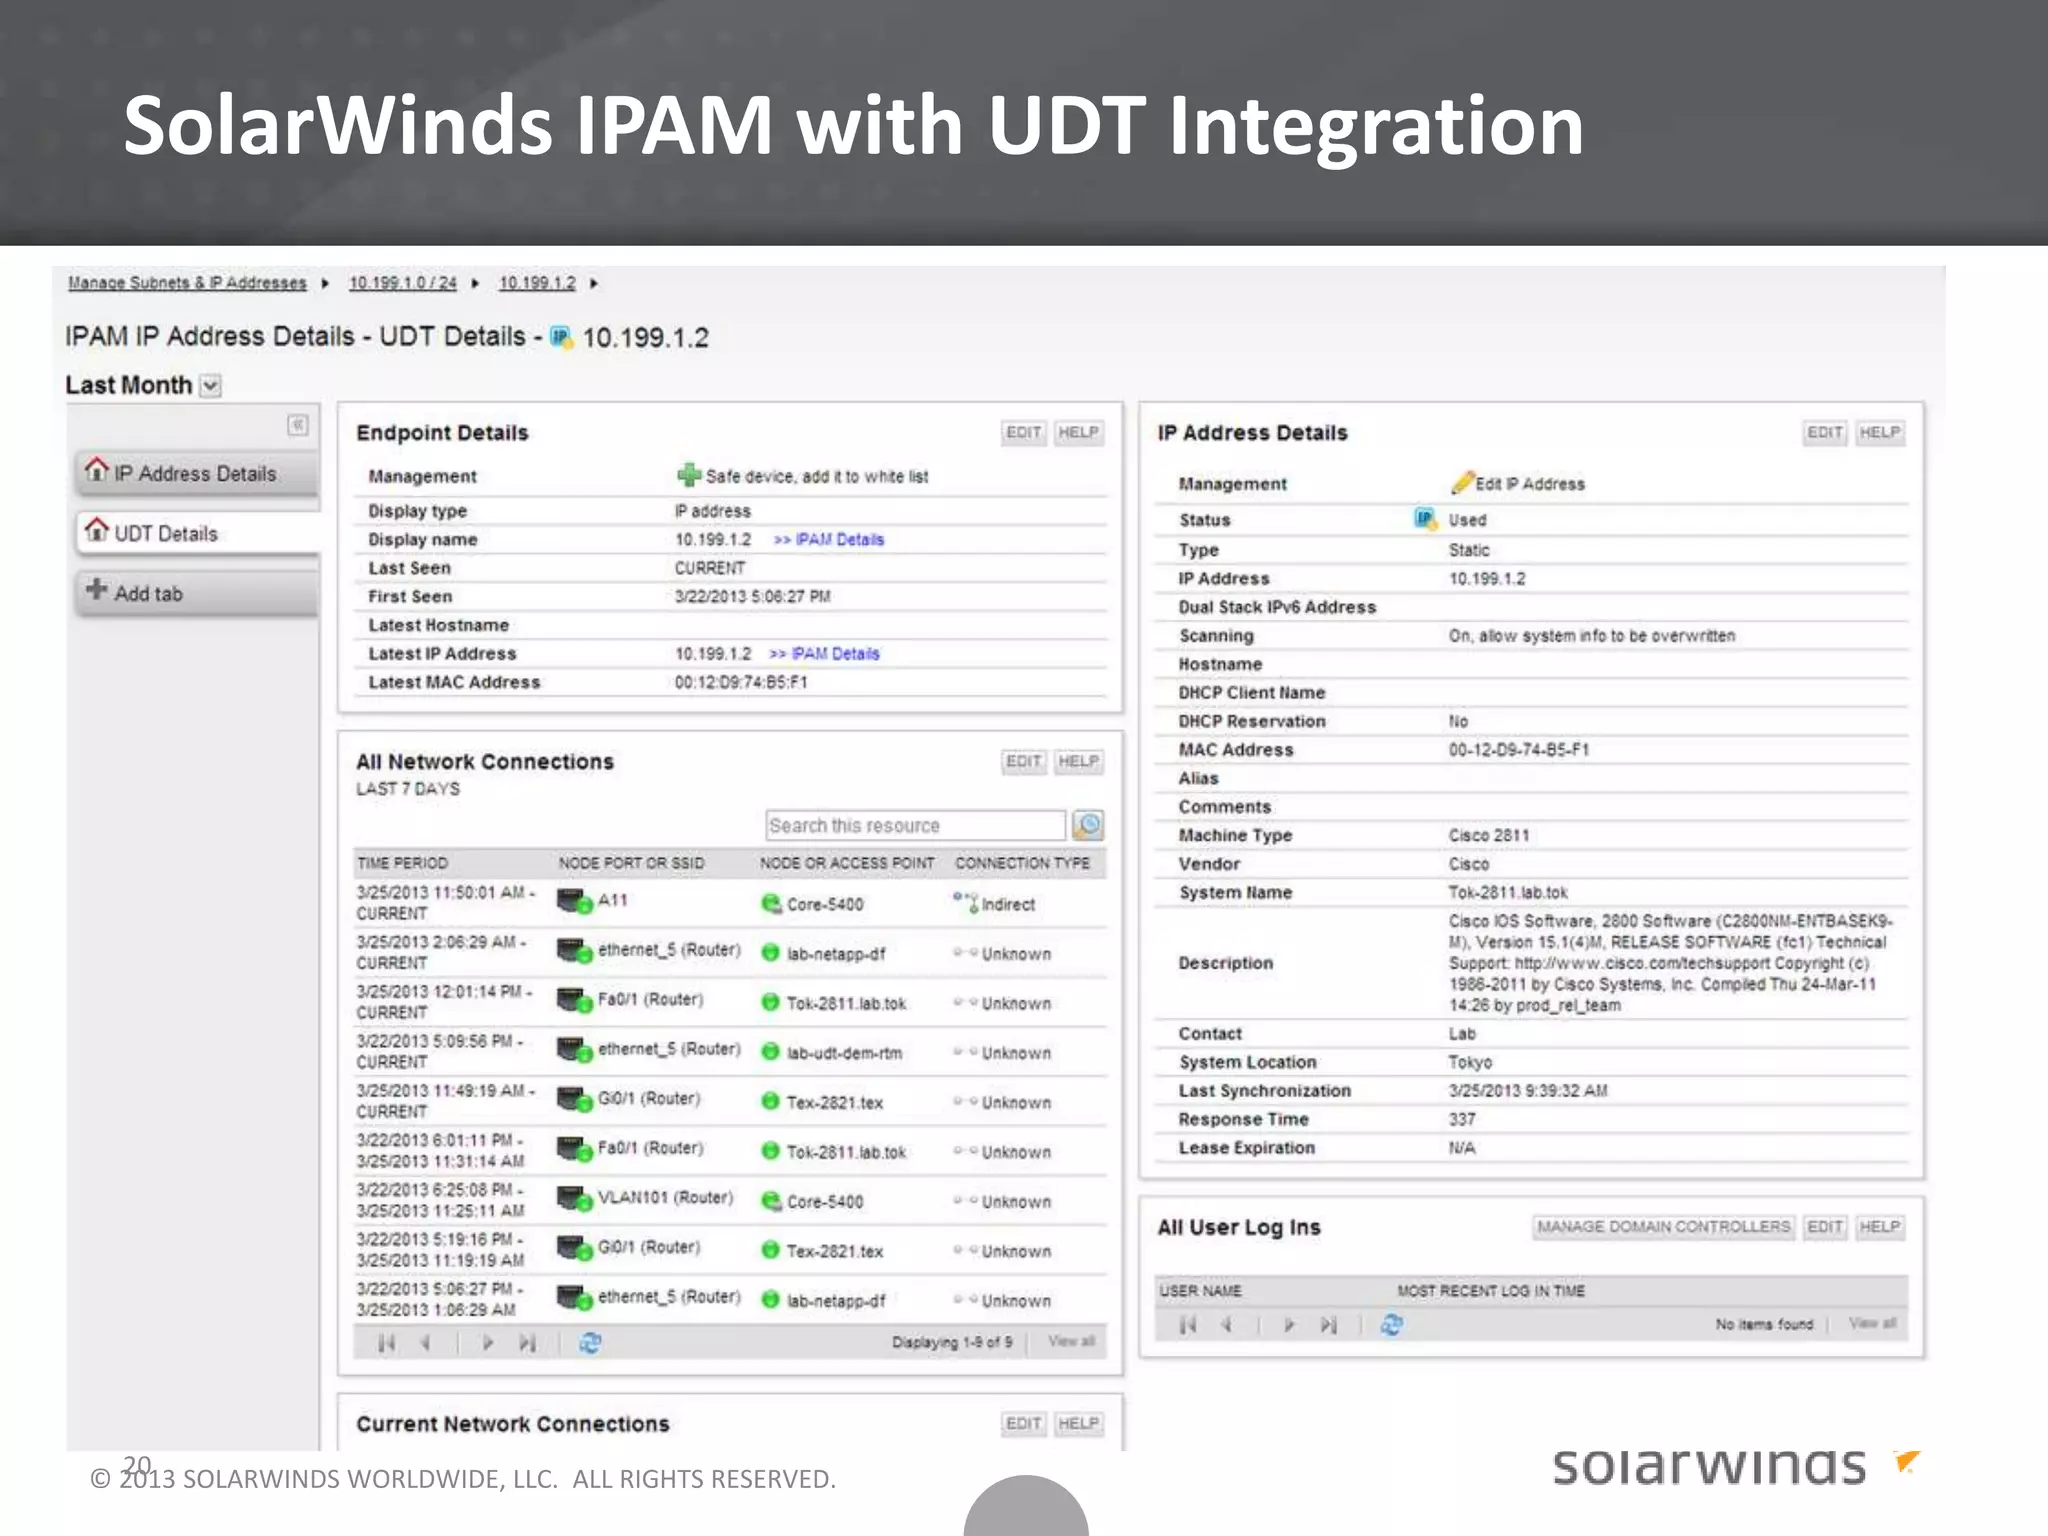Sort by NODE PORT OR SSID column
Screen dimensions: 2048x1536
coord(631,863)
